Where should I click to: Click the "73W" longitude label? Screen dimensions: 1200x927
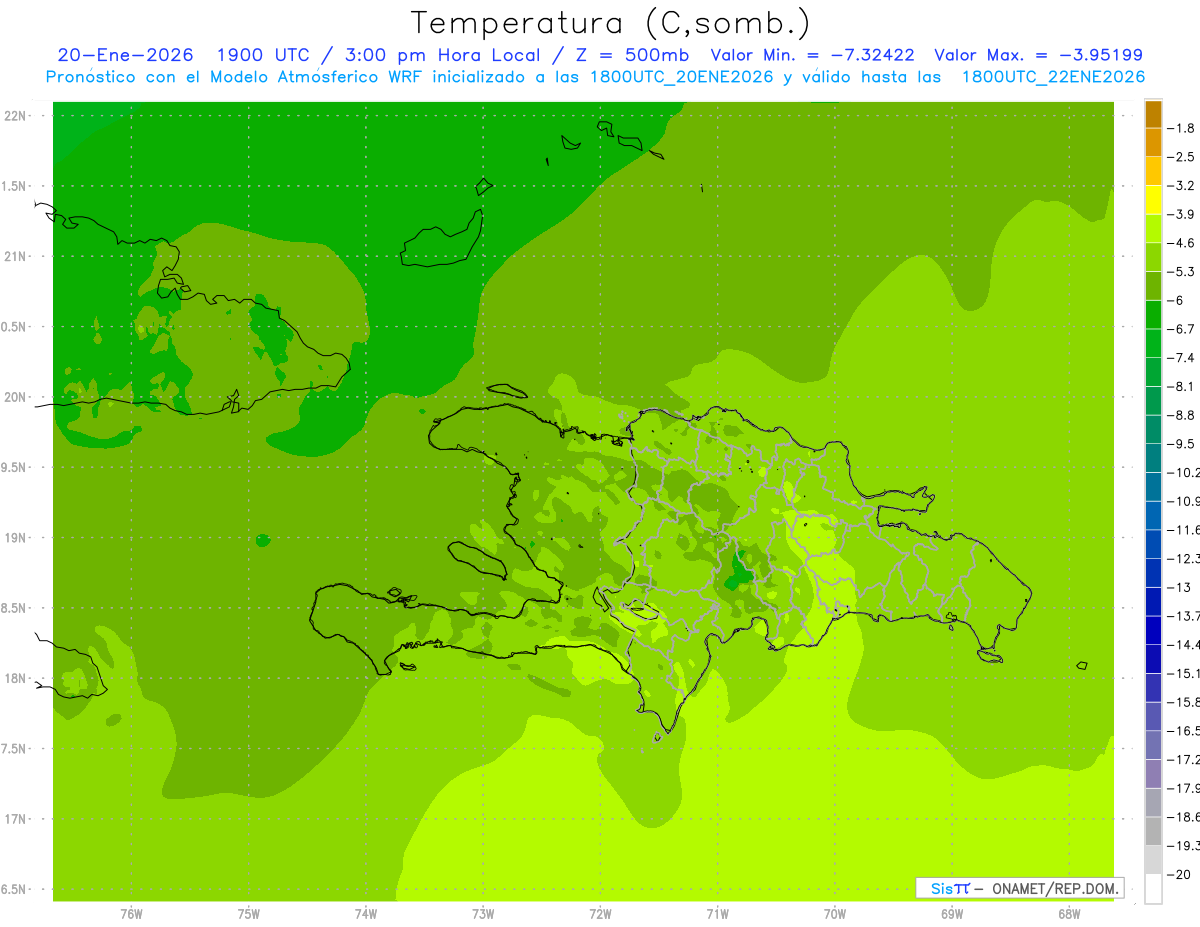tap(483, 913)
